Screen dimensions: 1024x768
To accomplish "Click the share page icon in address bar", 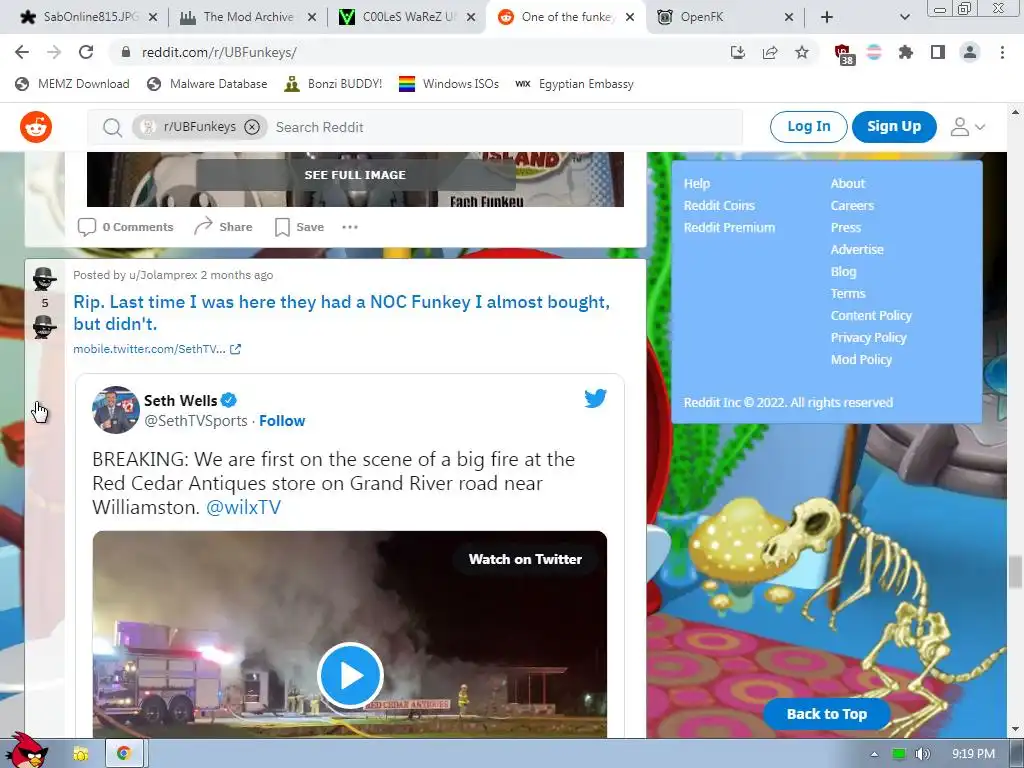I will (x=770, y=52).
